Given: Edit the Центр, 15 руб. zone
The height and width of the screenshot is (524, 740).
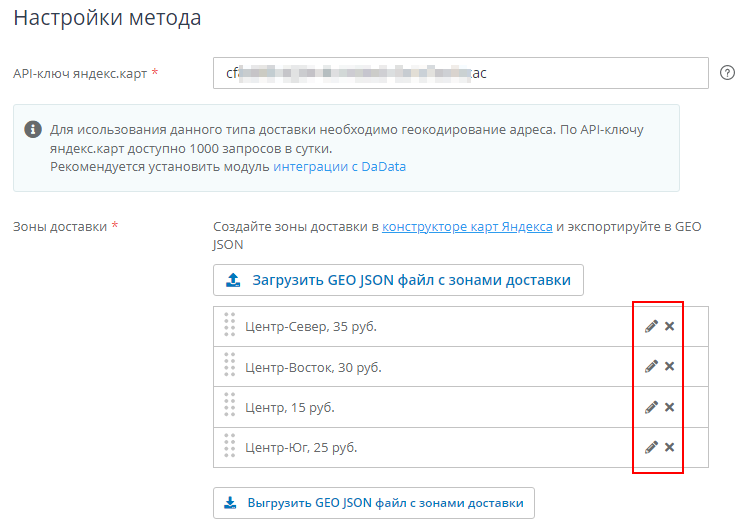Looking at the screenshot, I should tap(651, 407).
